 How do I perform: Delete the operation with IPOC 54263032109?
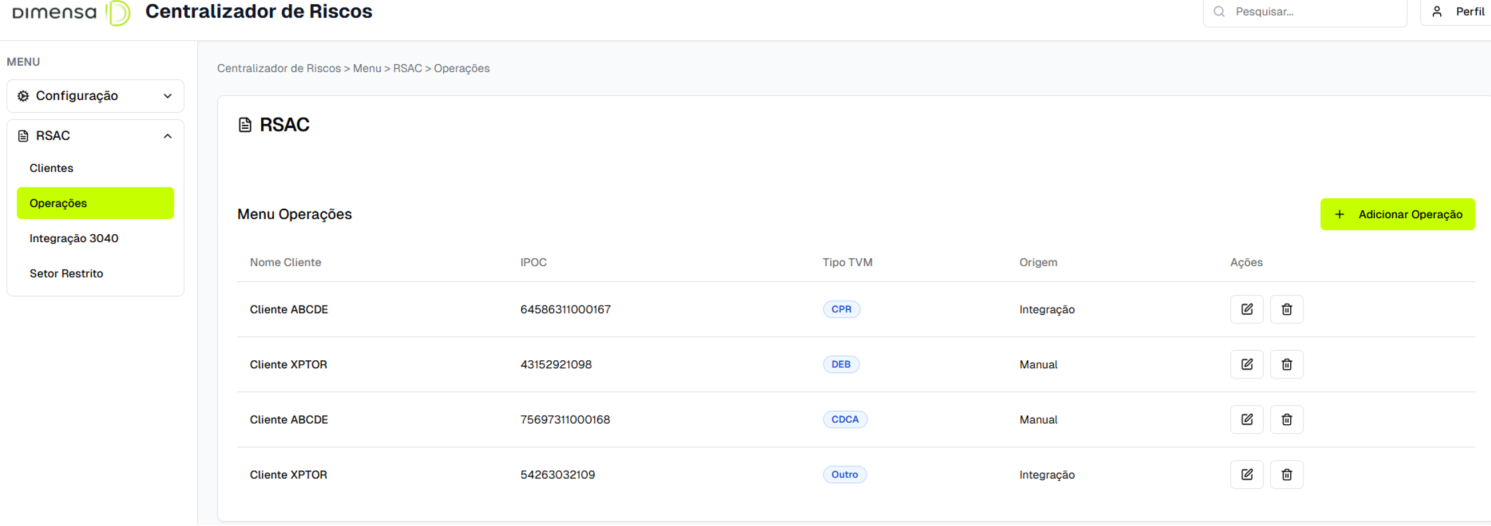(x=1286, y=475)
